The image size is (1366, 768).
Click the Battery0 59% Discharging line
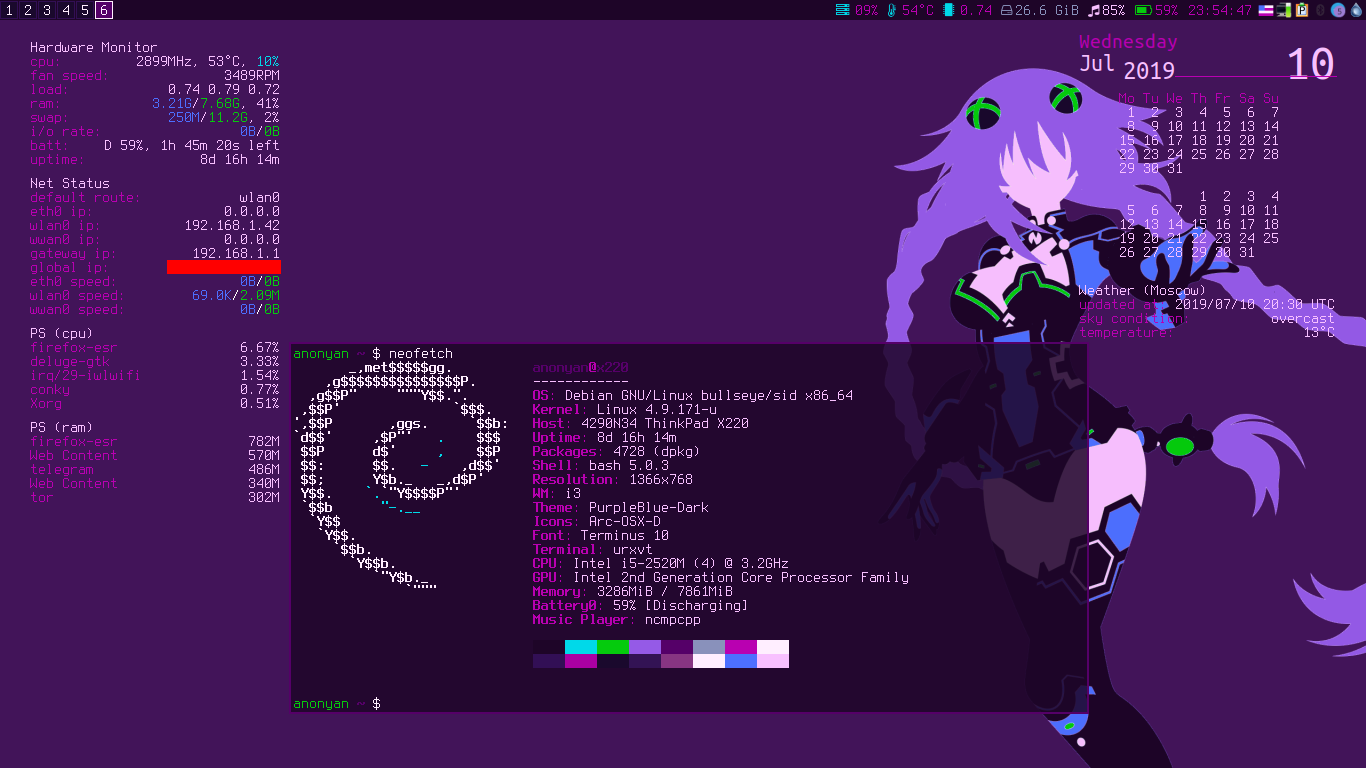(x=640, y=605)
